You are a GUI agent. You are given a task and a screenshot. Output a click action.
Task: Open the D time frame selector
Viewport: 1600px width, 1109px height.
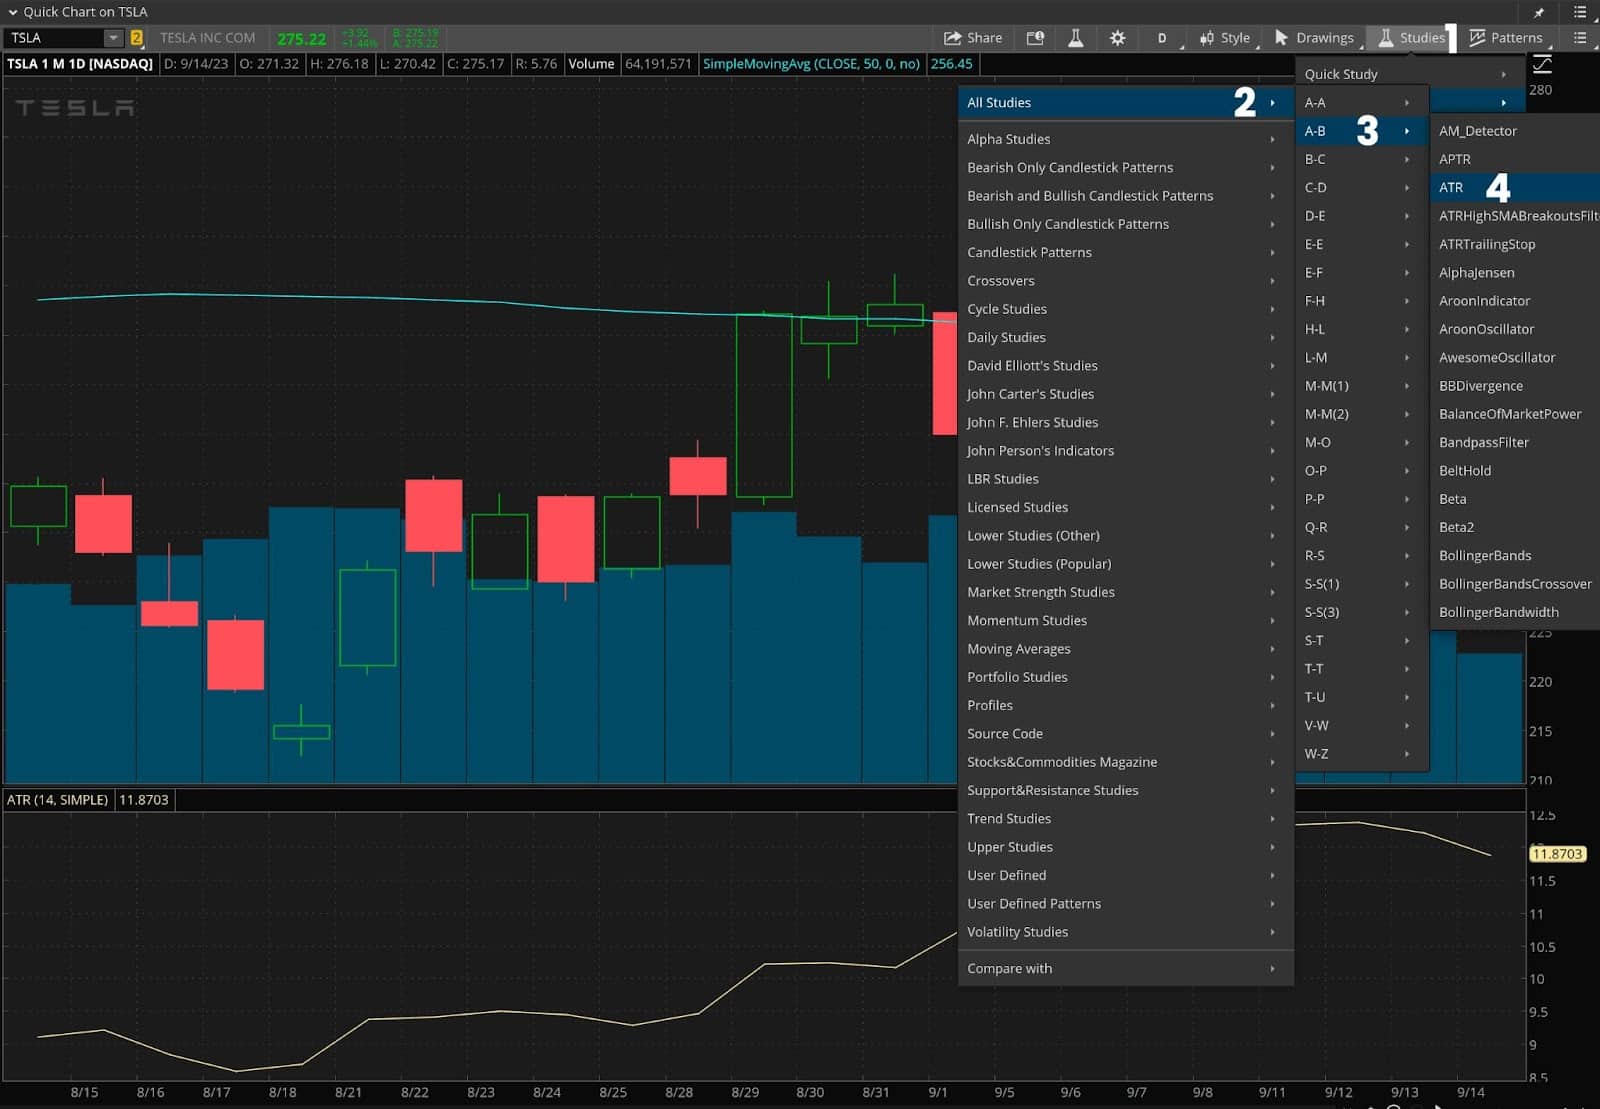point(1162,38)
